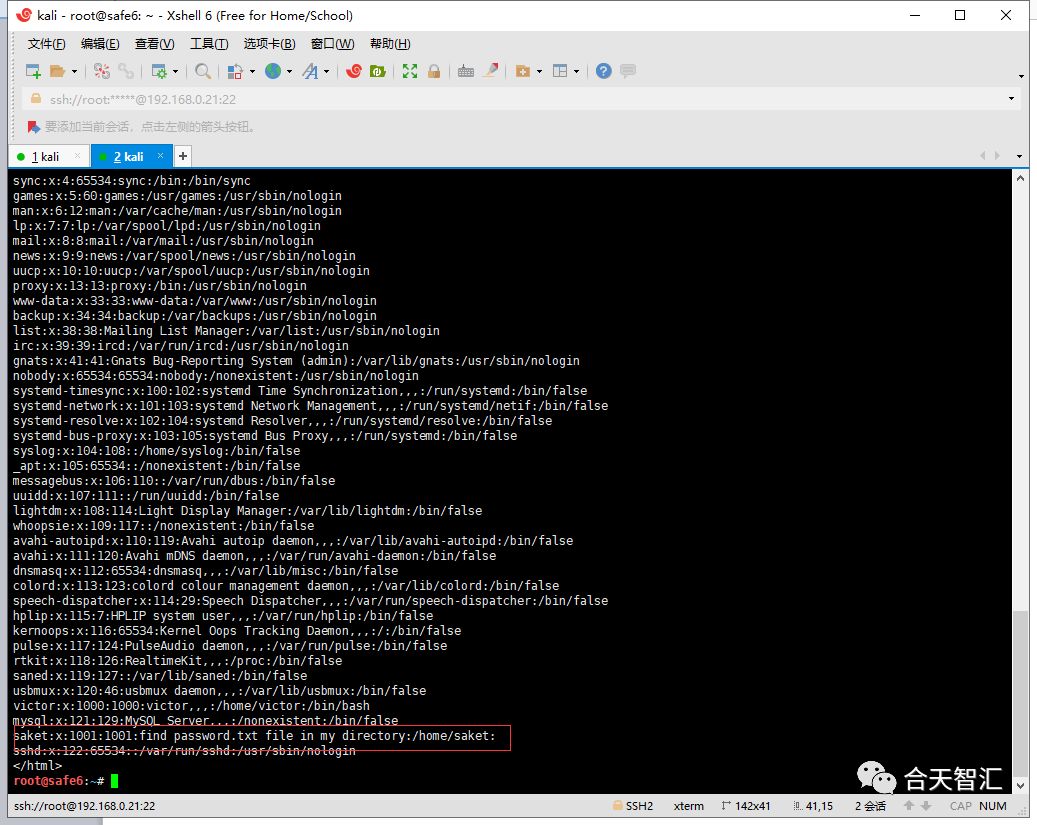Click the Reconnect chain-link icon
Screen dimensions: 1037x825
126,71
